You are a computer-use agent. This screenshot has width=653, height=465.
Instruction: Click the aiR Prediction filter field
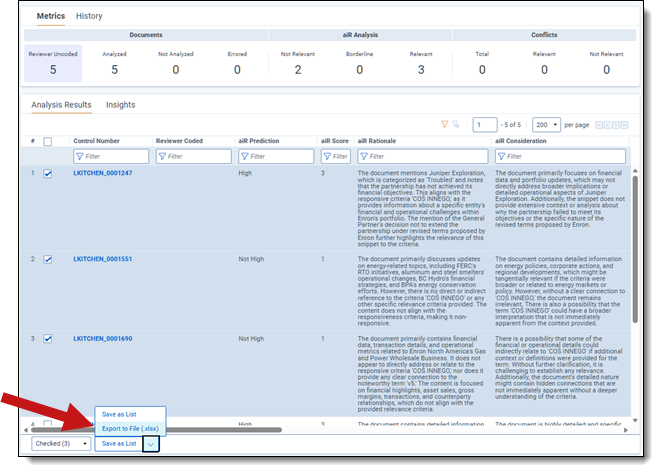click(x=276, y=157)
